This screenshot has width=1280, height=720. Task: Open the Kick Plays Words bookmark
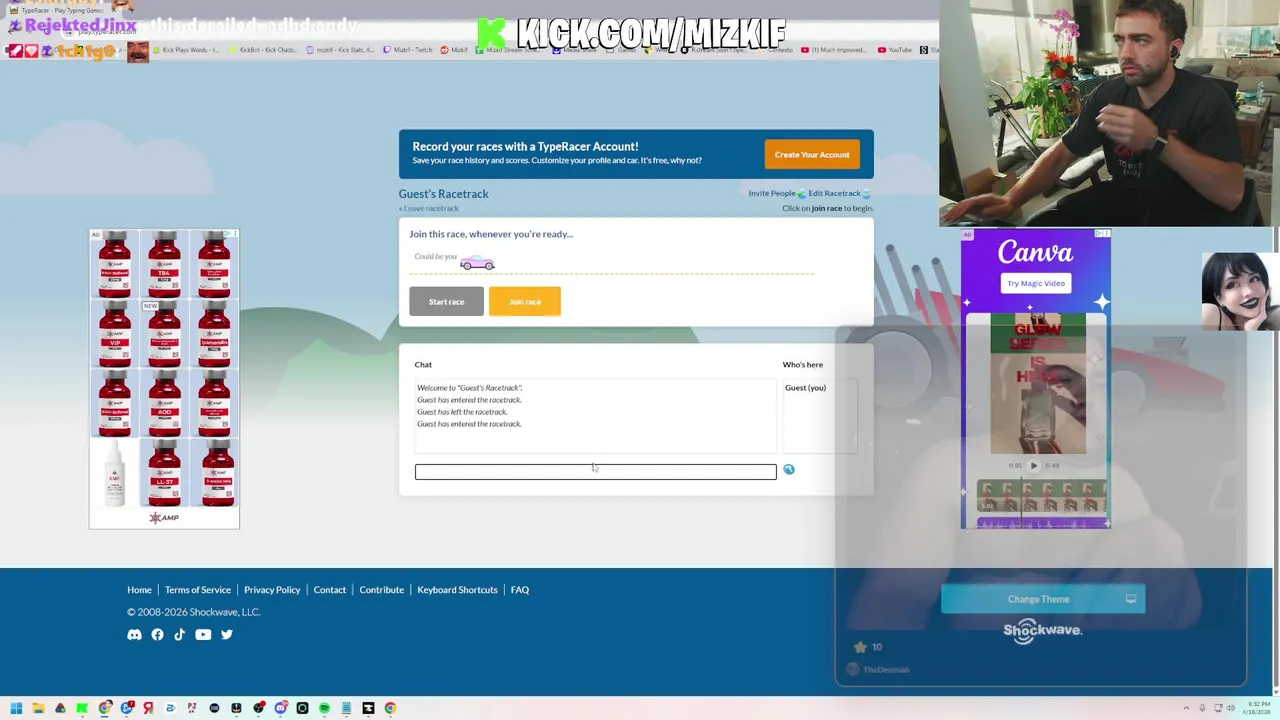[185, 50]
